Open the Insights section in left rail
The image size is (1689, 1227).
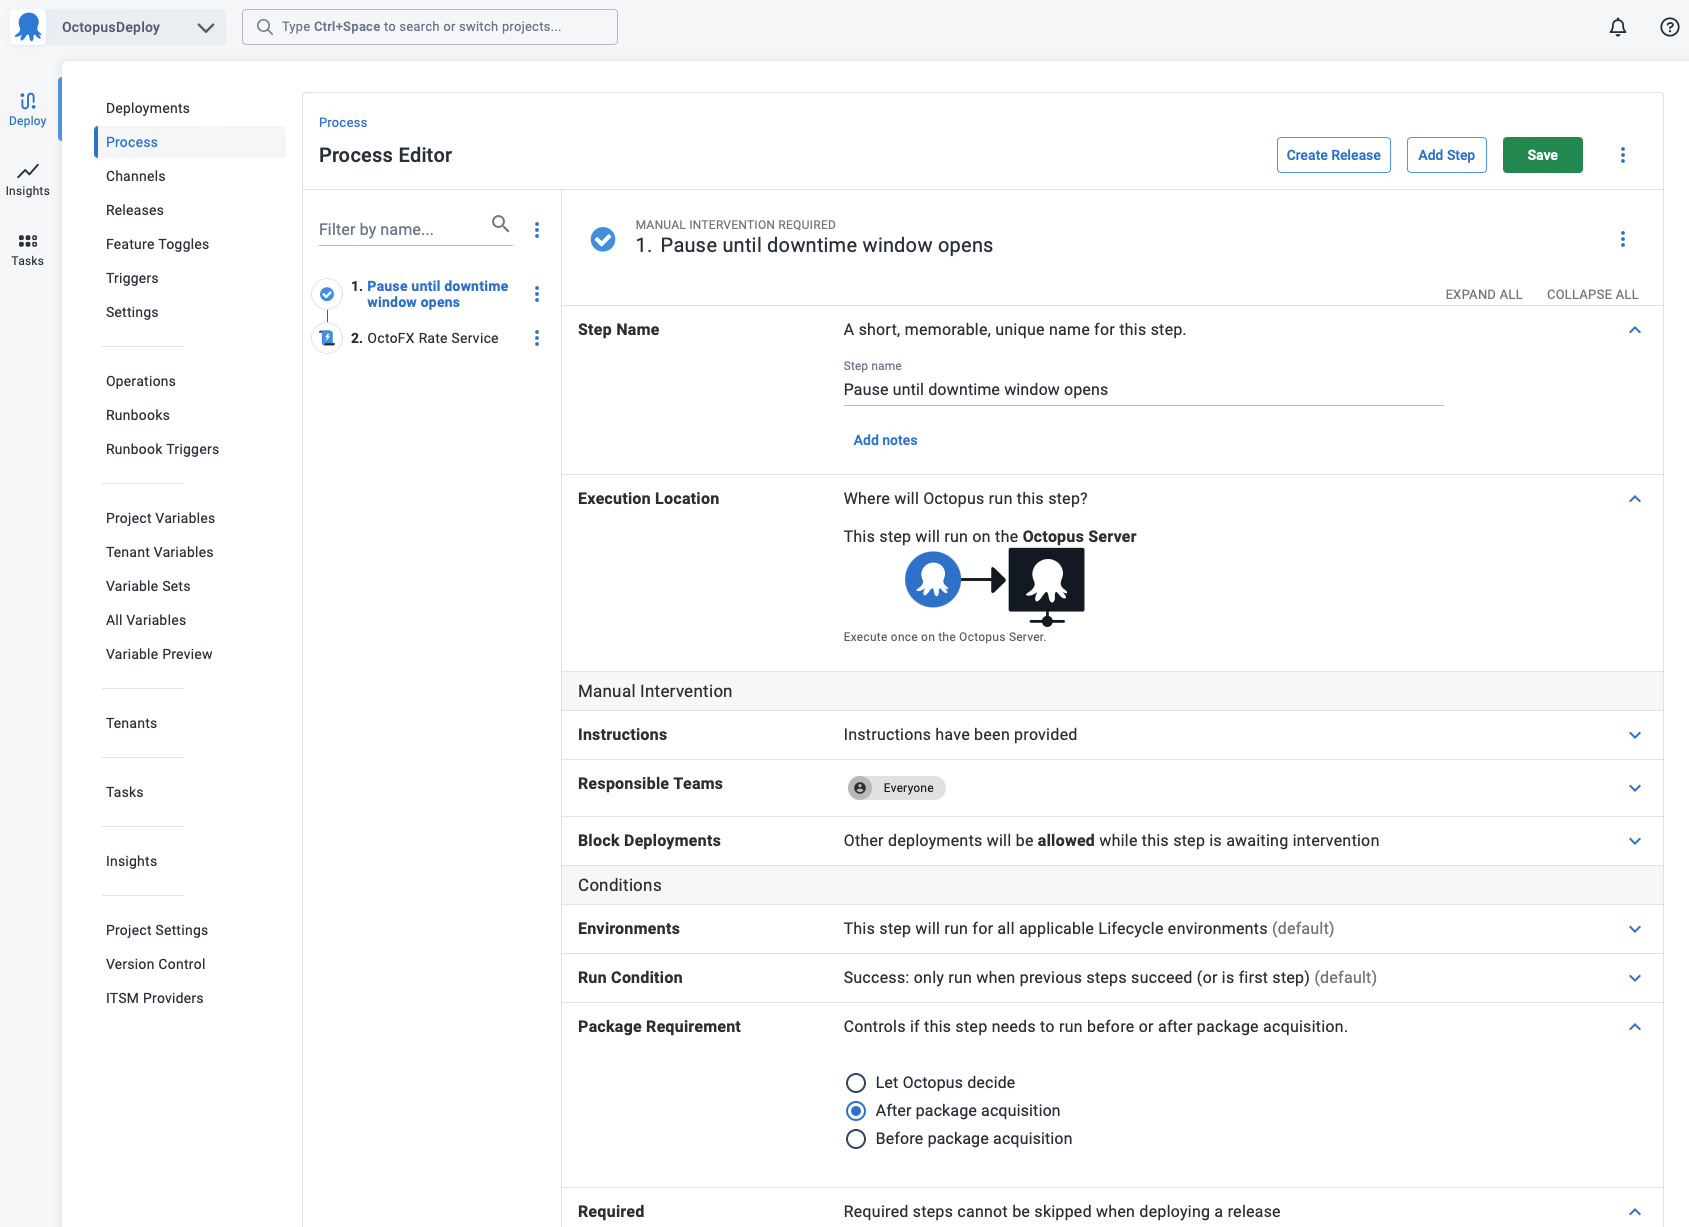[x=28, y=179]
